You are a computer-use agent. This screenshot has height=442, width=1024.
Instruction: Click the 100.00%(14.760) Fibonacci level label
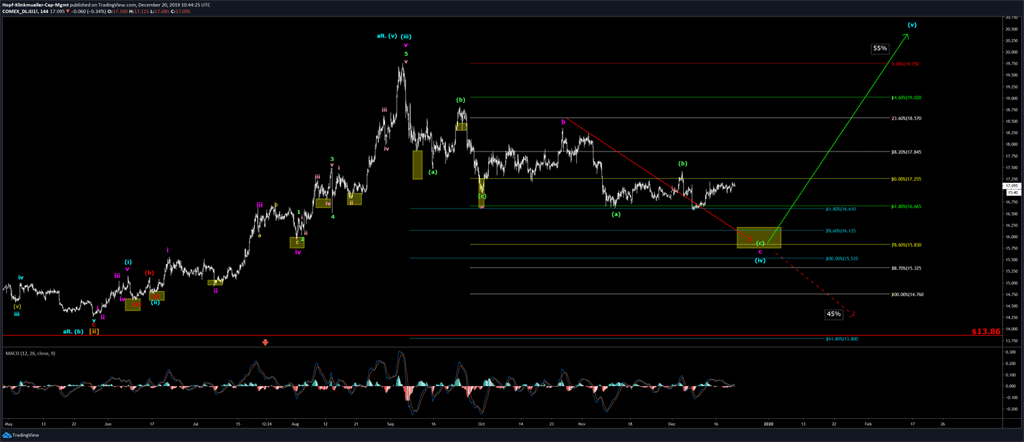tap(906, 294)
